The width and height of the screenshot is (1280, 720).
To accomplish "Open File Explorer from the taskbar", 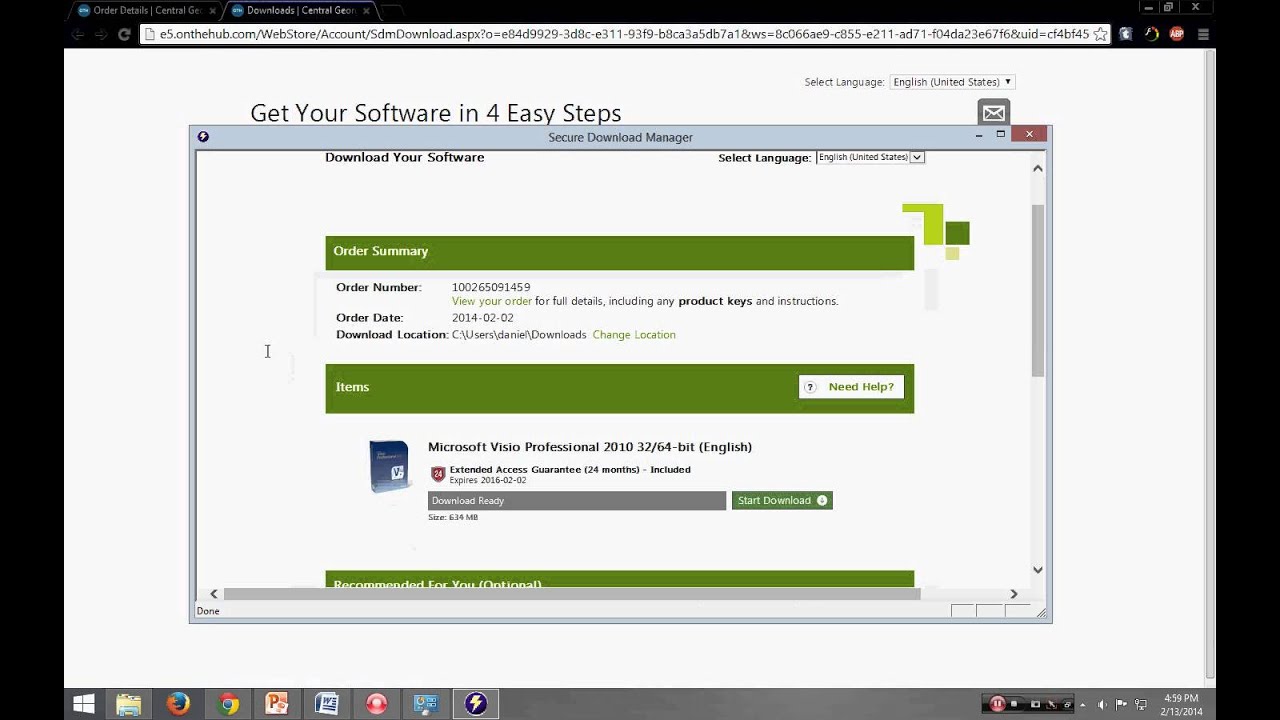I will [x=129, y=704].
